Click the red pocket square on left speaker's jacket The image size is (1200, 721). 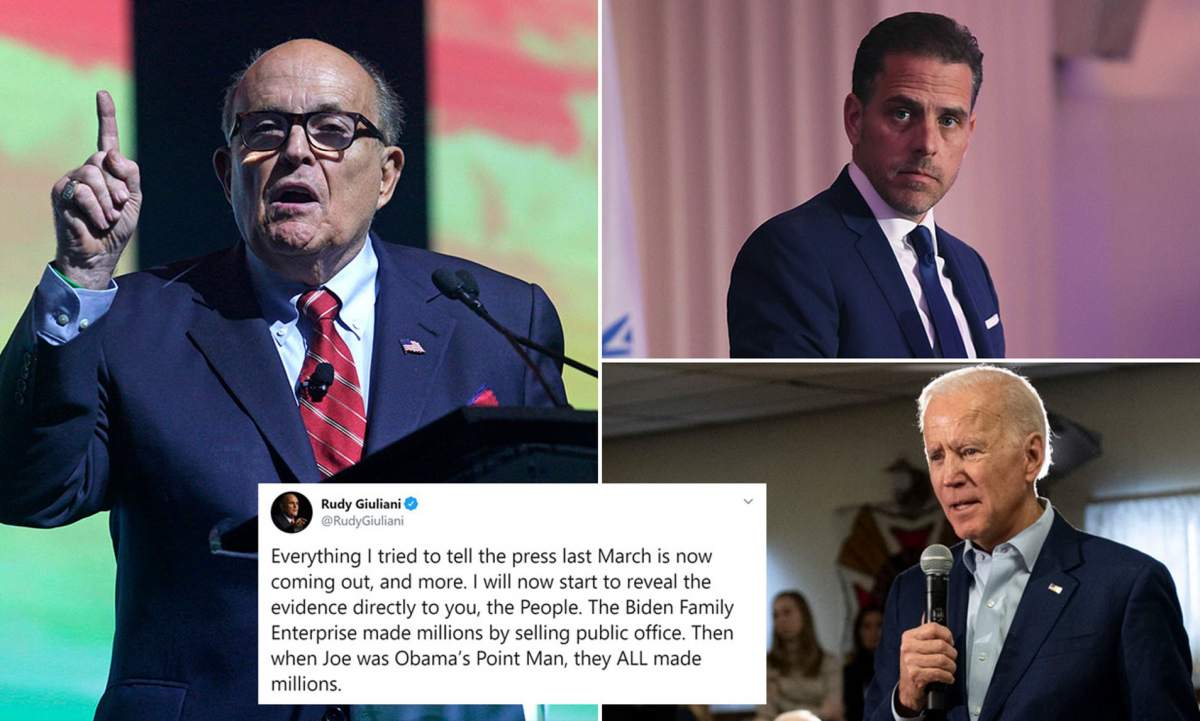pos(483,396)
